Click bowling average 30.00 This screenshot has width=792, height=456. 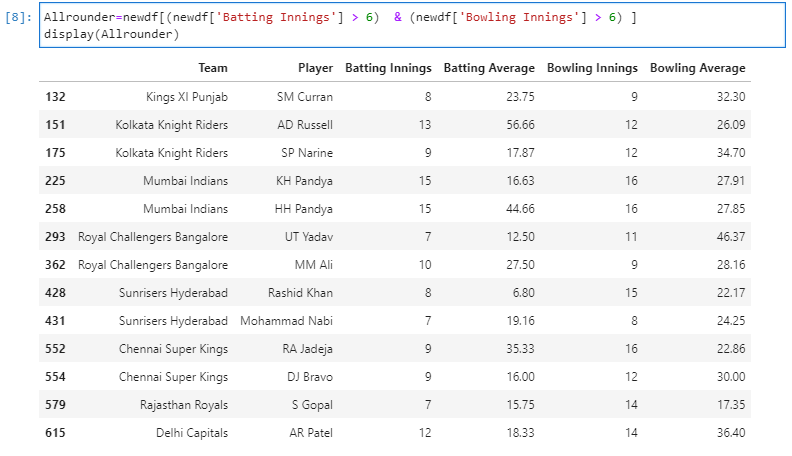coord(731,377)
